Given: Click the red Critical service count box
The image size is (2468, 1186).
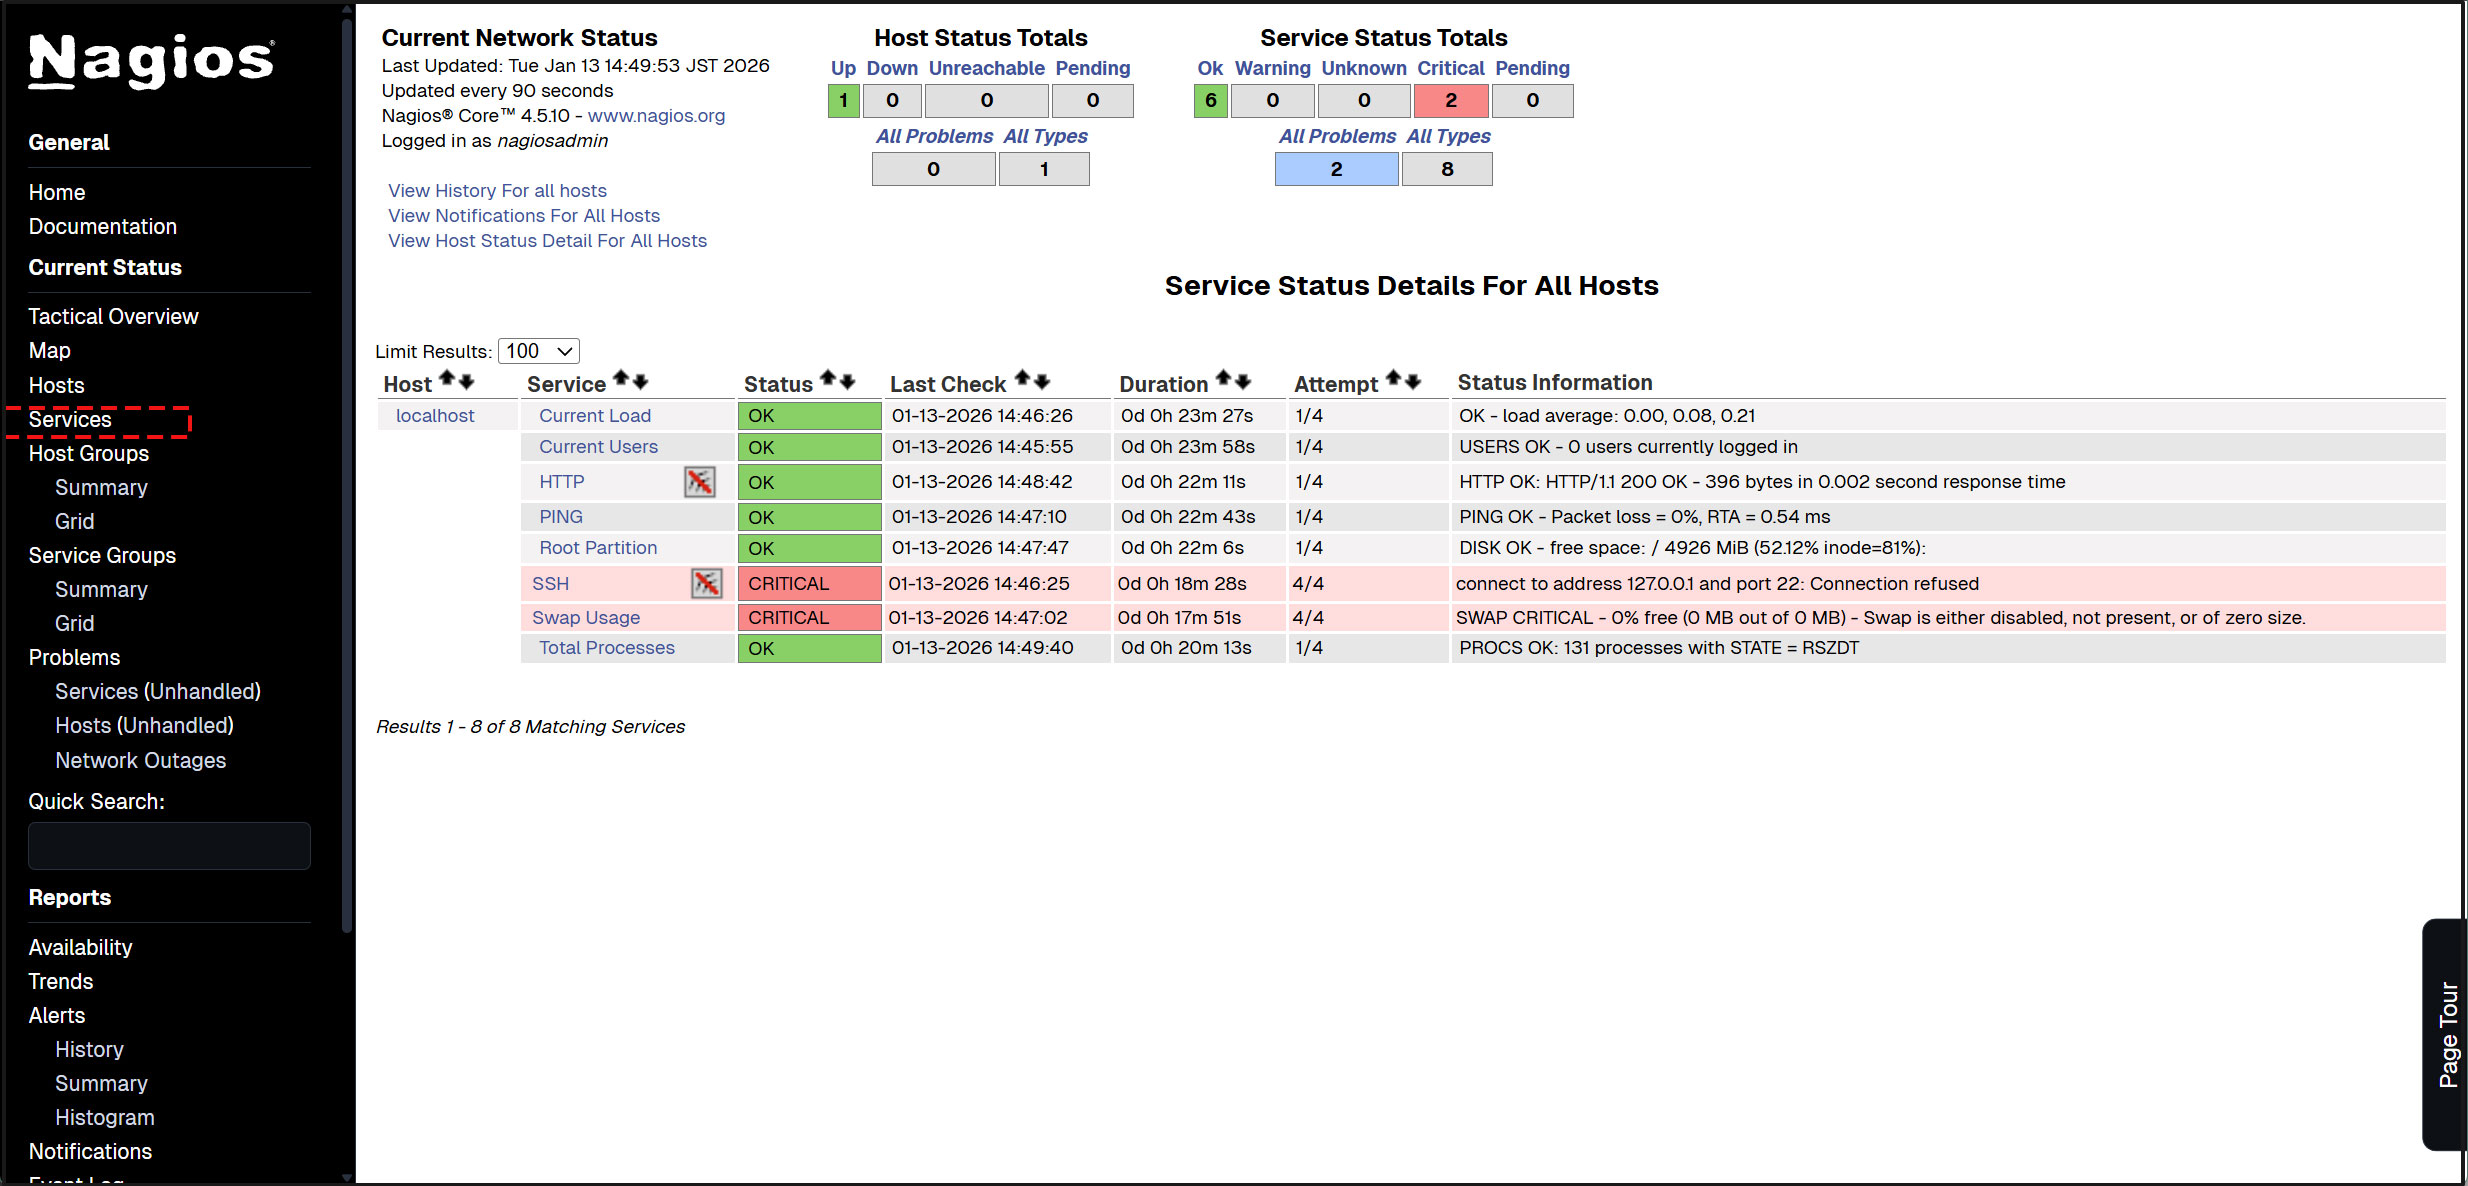Looking at the screenshot, I should pos(1450,100).
